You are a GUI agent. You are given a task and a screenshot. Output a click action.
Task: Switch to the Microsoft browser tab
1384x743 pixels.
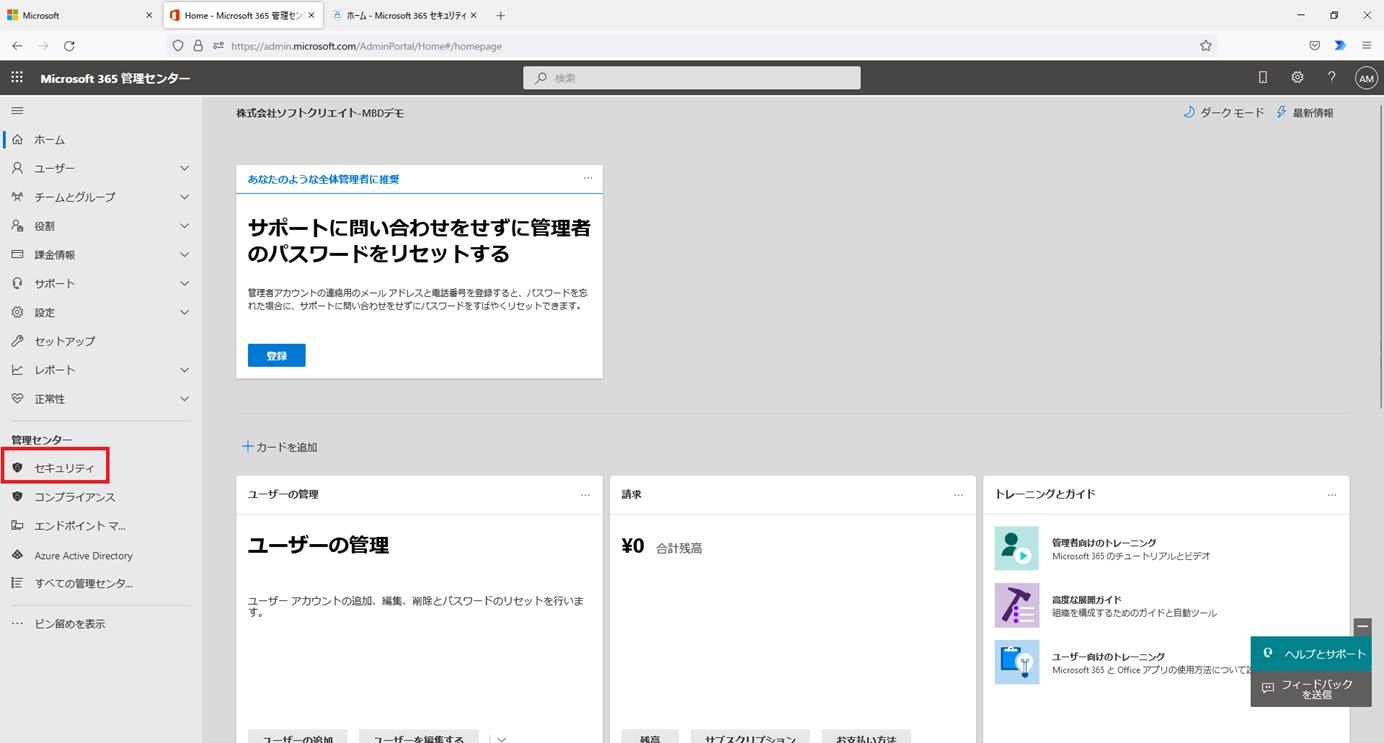[80, 16]
